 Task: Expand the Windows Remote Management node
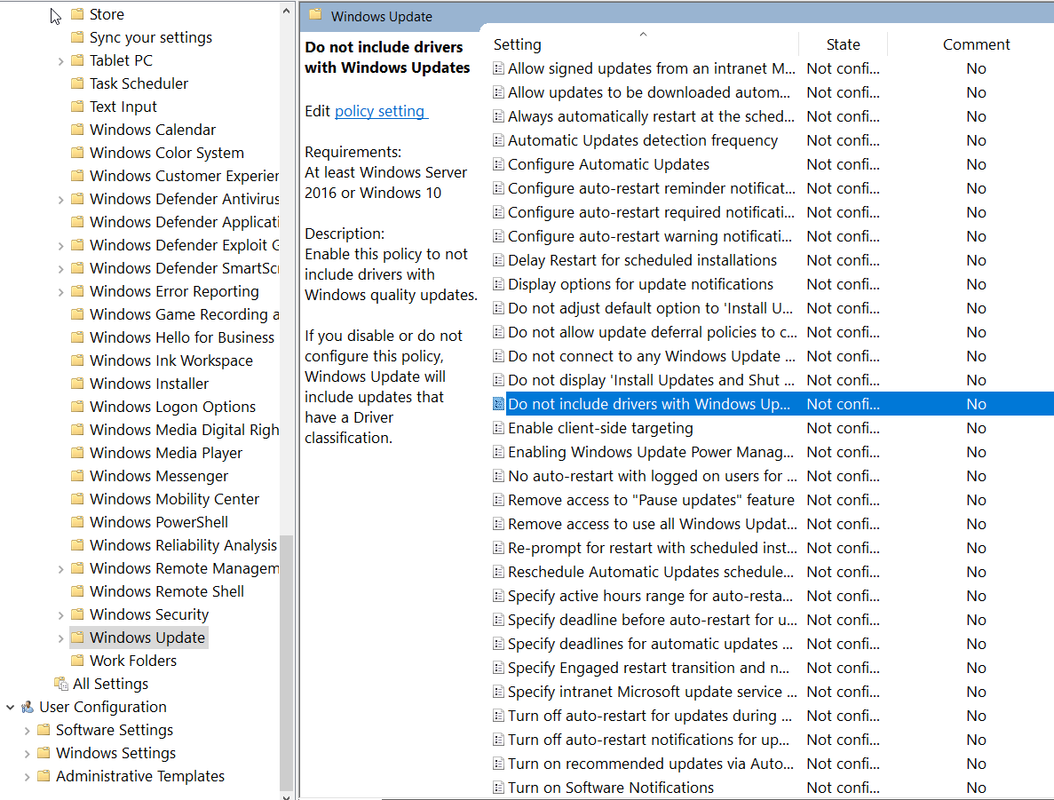click(x=60, y=569)
